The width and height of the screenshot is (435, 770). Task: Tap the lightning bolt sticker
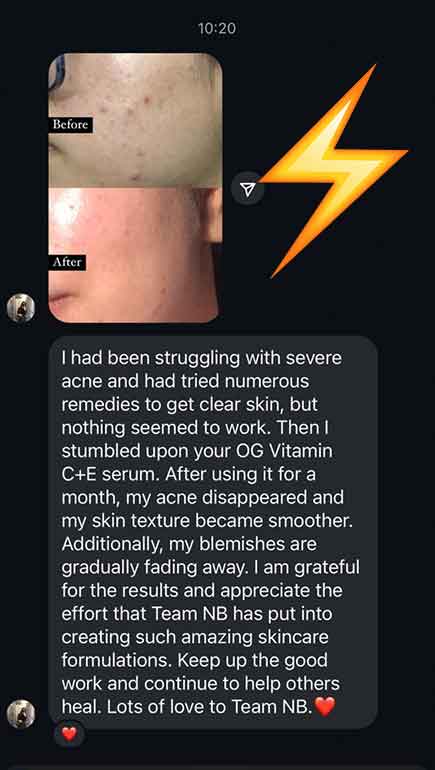coord(335,169)
